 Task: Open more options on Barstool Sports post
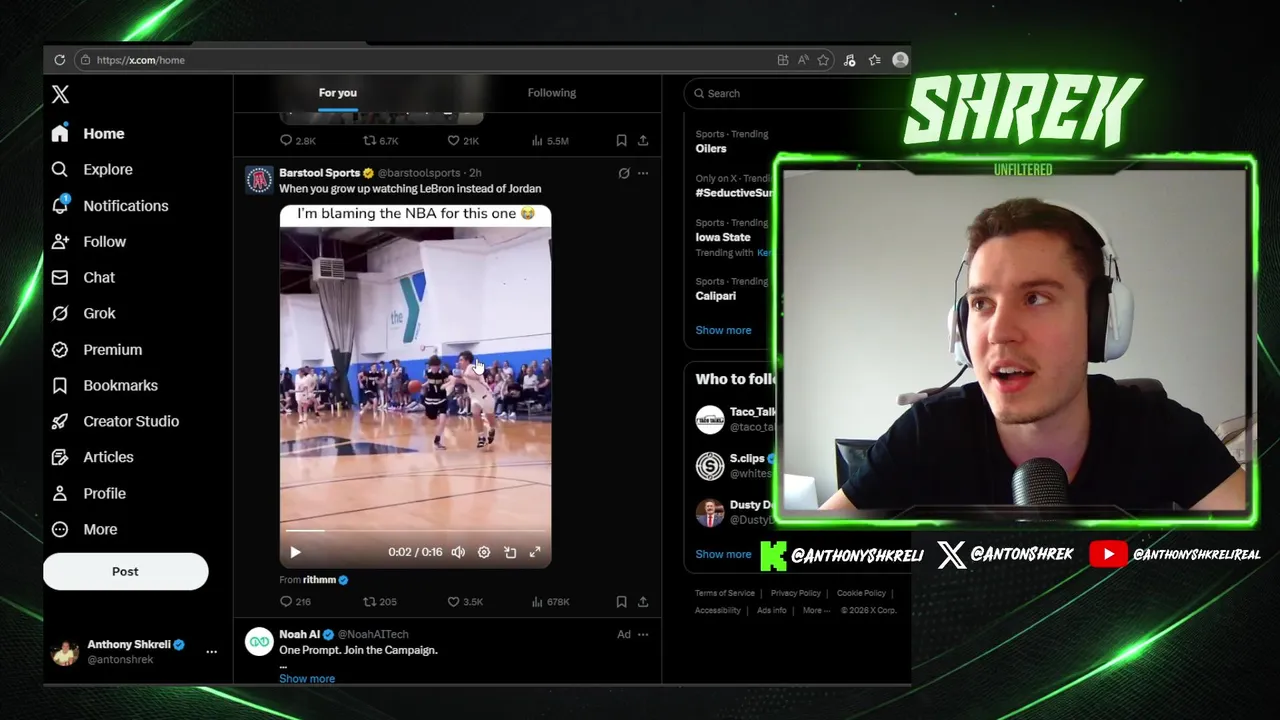[643, 173]
